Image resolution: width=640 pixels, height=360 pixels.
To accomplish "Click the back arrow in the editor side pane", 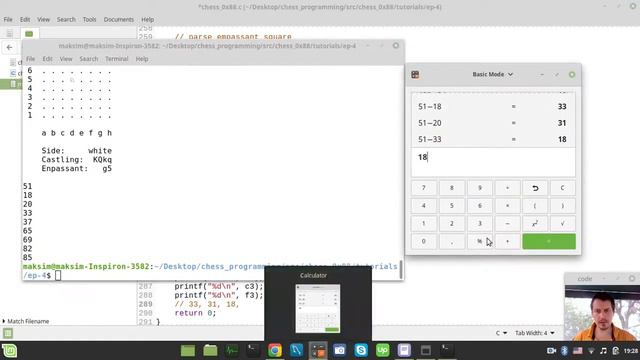I will pos(9,47).
